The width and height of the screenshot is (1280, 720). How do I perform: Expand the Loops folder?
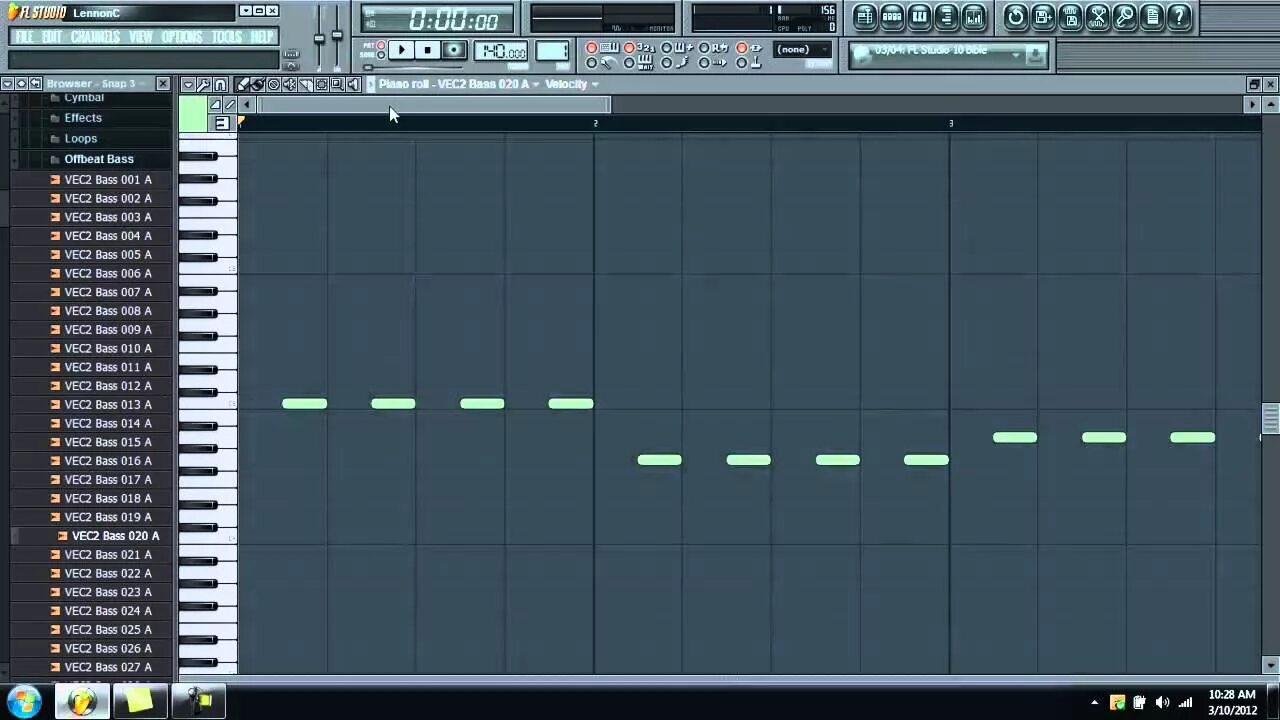(x=81, y=138)
